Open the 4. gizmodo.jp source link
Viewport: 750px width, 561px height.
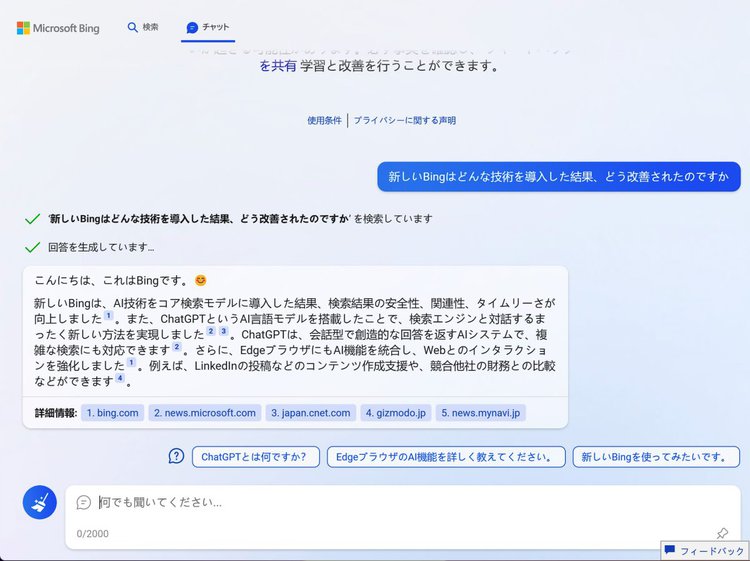point(396,412)
